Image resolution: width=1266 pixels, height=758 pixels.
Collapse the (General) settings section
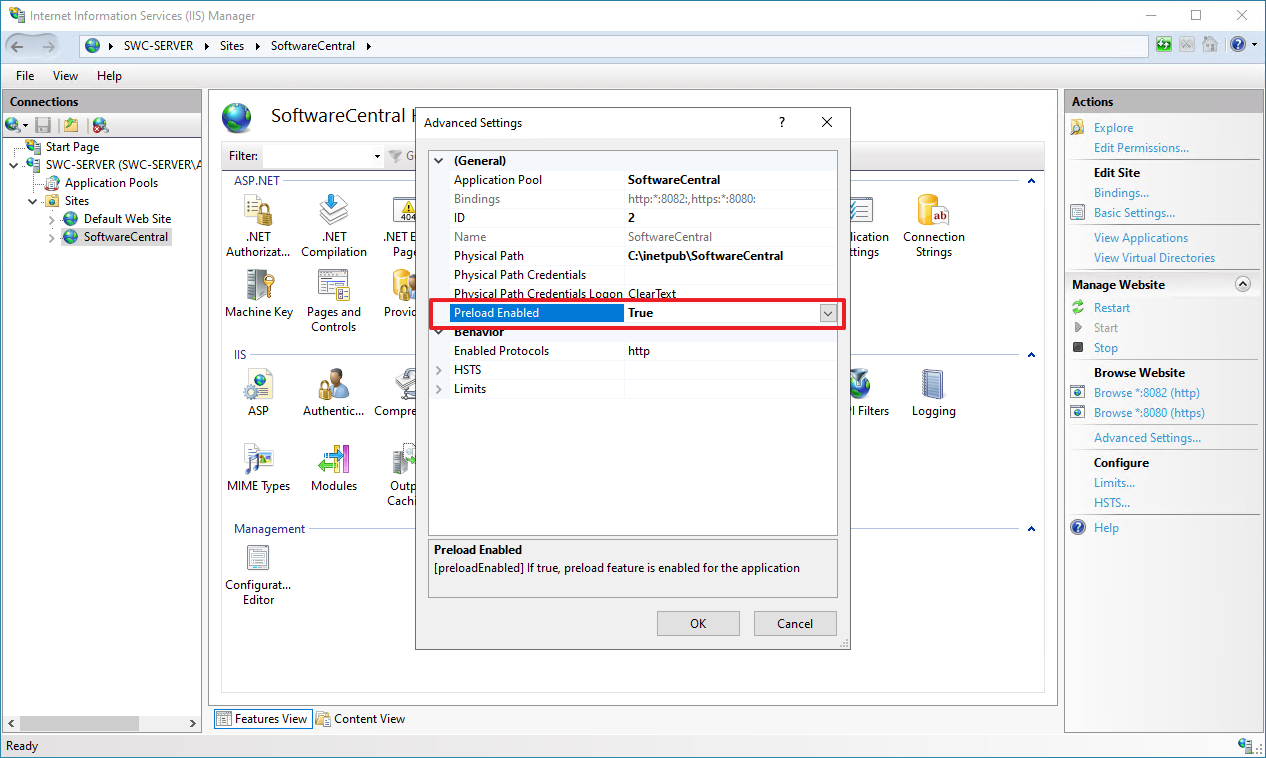[x=438, y=161]
